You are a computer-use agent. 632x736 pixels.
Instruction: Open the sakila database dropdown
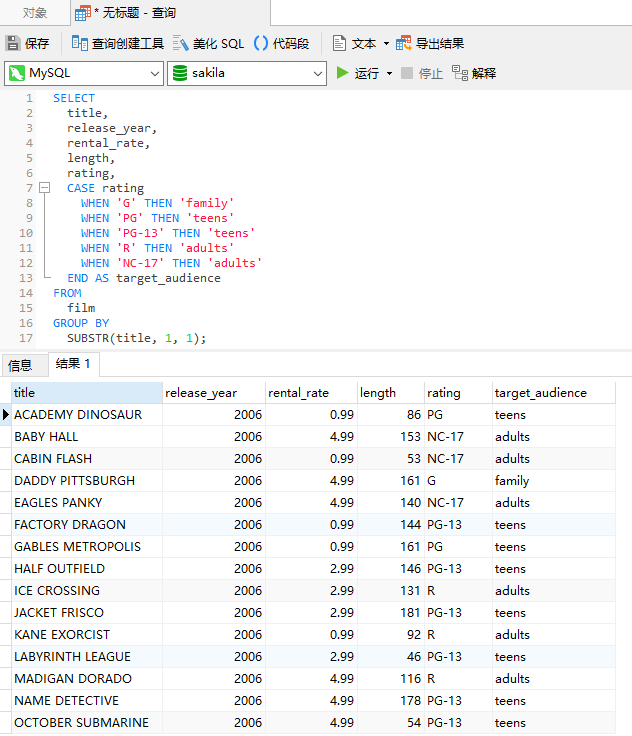[x=247, y=73]
